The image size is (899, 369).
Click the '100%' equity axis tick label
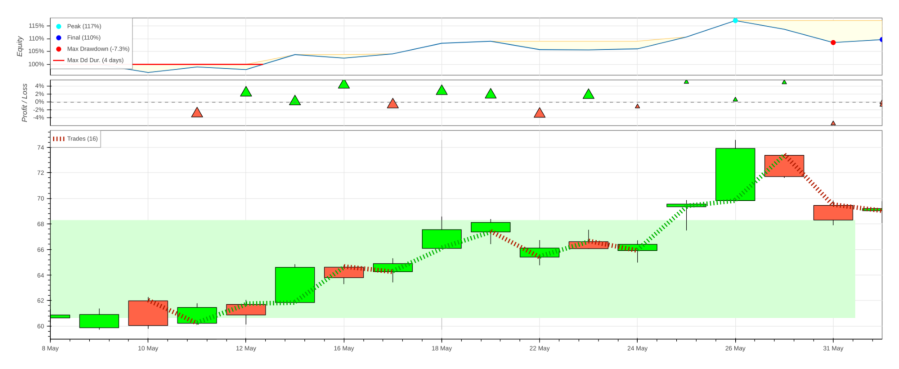coord(37,64)
